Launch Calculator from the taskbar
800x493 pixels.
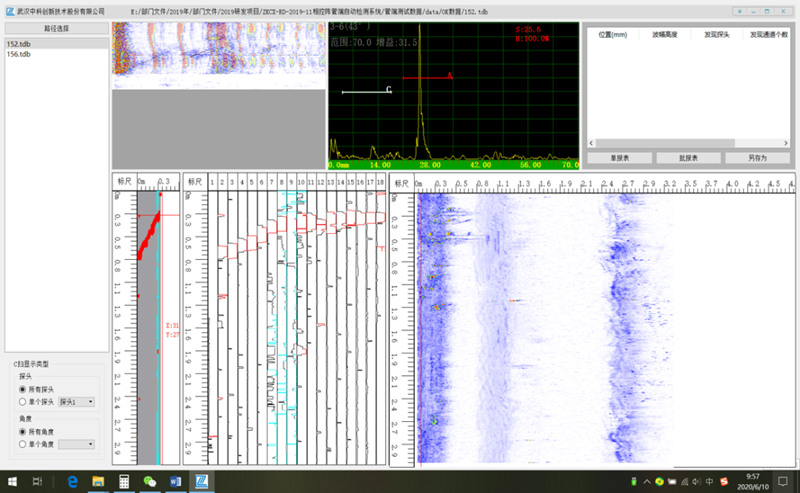[x=125, y=482]
